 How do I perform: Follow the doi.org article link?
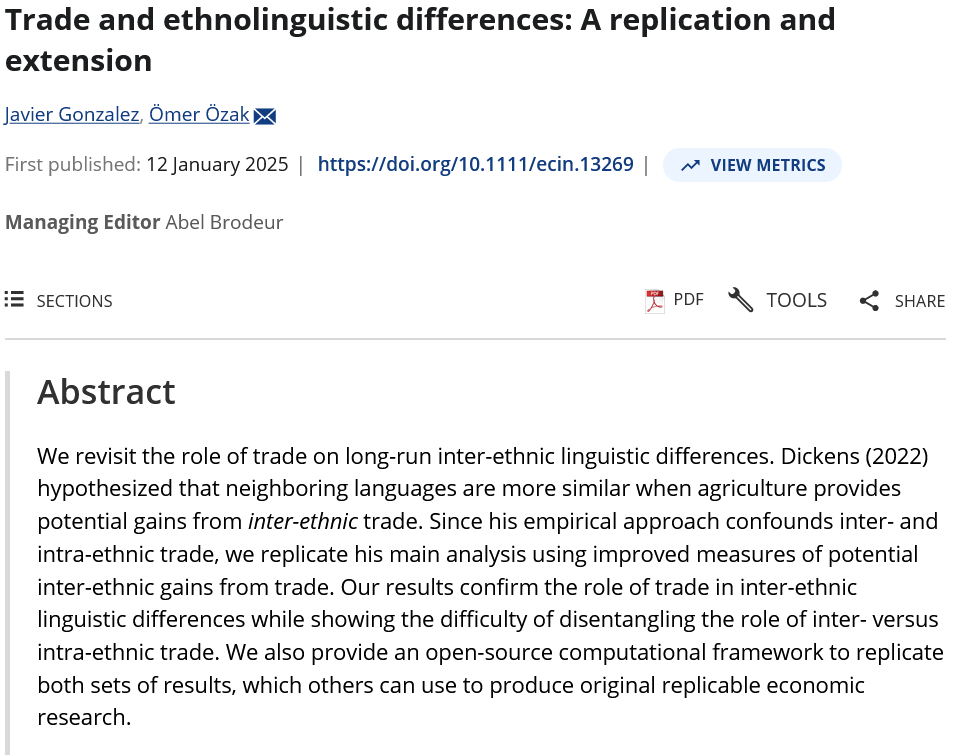[x=475, y=164]
